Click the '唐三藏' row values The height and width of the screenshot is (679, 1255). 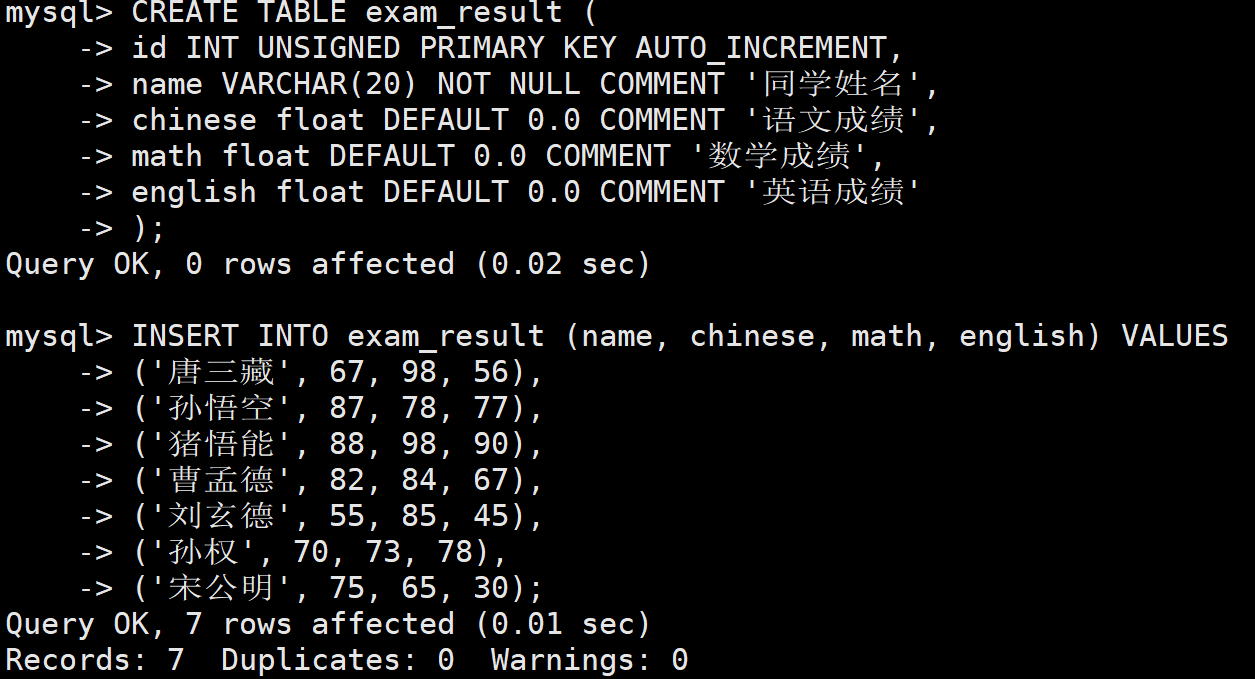point(338,372)
